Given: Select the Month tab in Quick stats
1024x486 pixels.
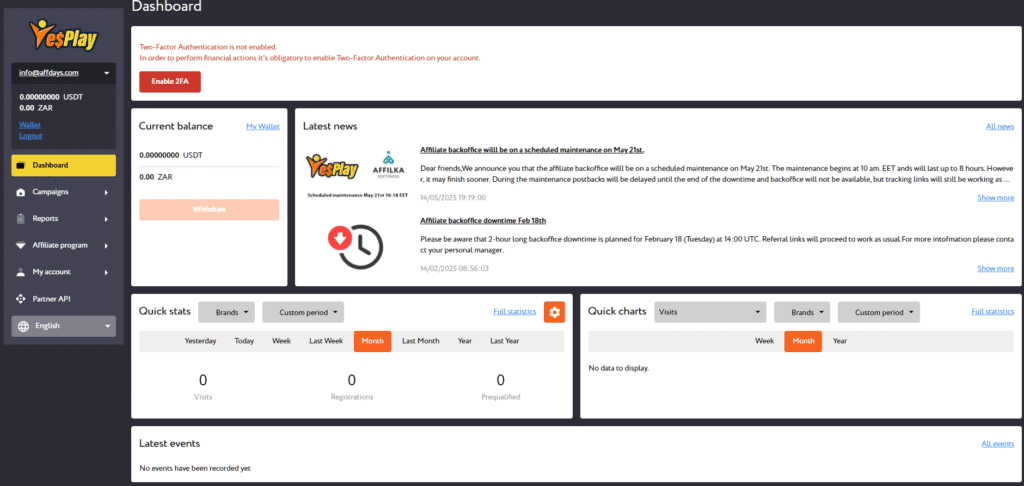Looking at the screenshot, I should click(373, 341).
